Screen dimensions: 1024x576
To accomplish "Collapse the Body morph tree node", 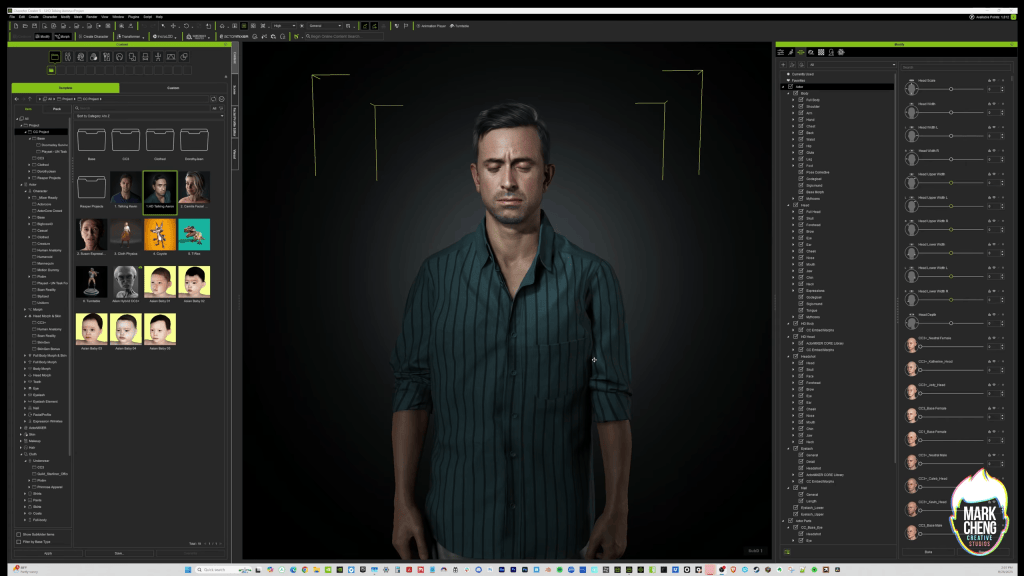I will pyautogui.click(x=788, y=93).
